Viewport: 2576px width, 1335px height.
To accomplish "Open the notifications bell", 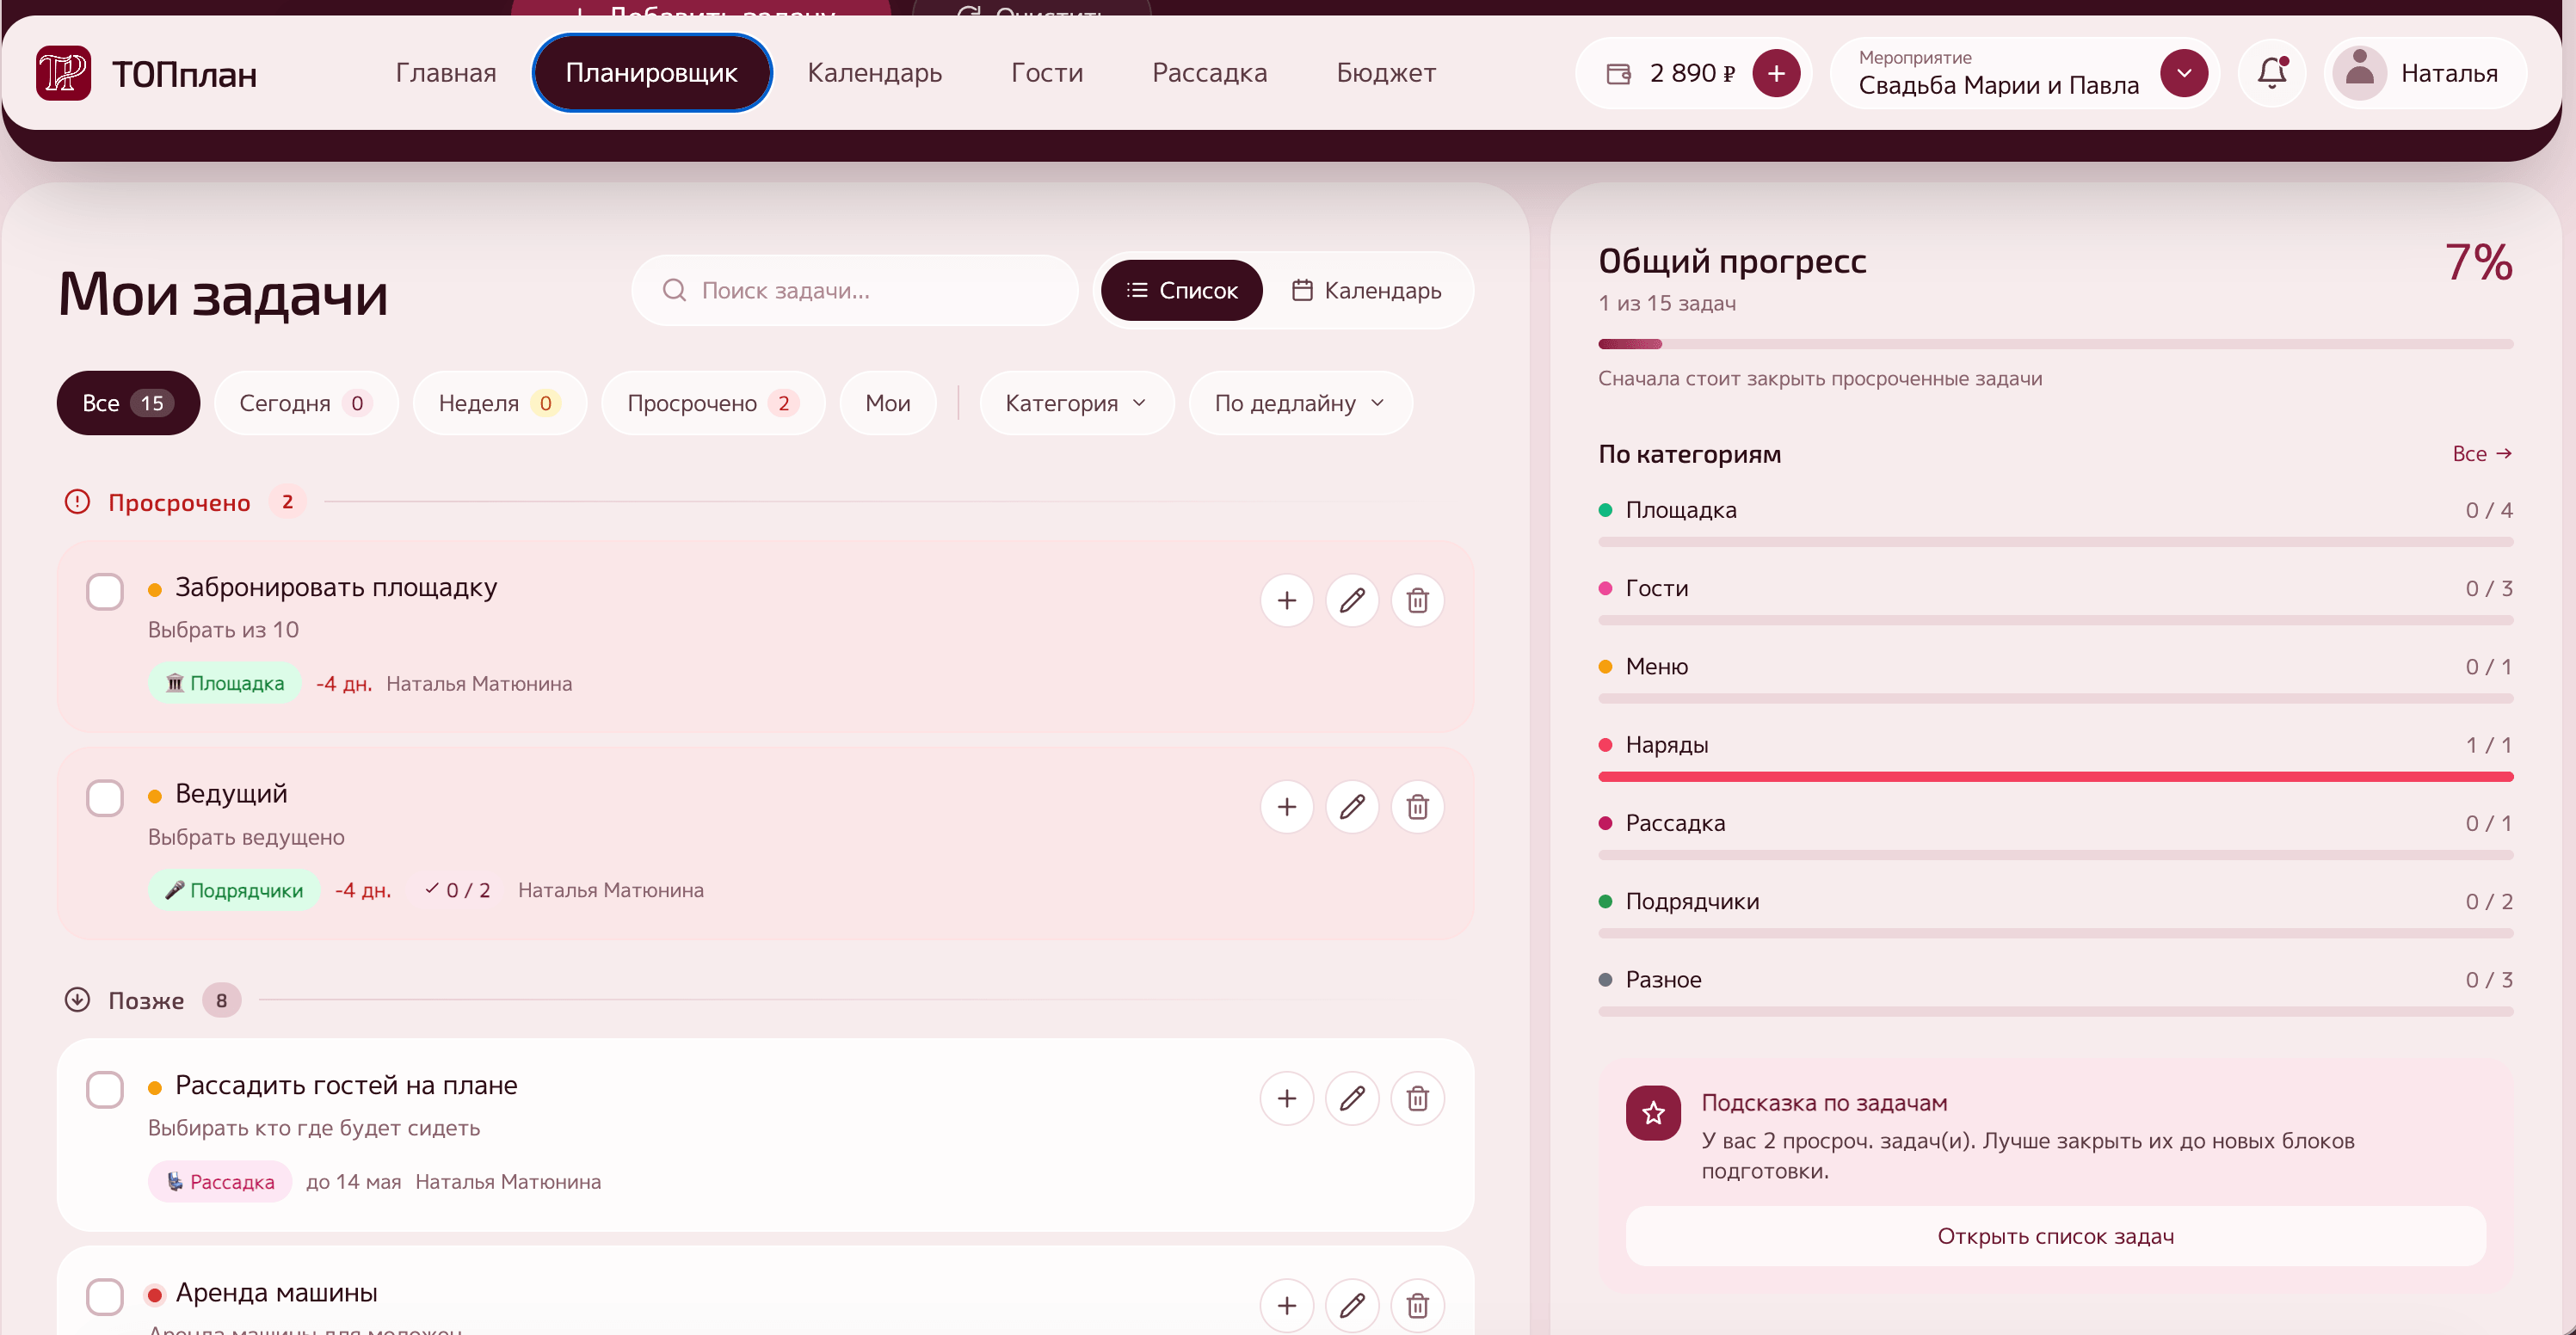I will [x=2272, y=73].
